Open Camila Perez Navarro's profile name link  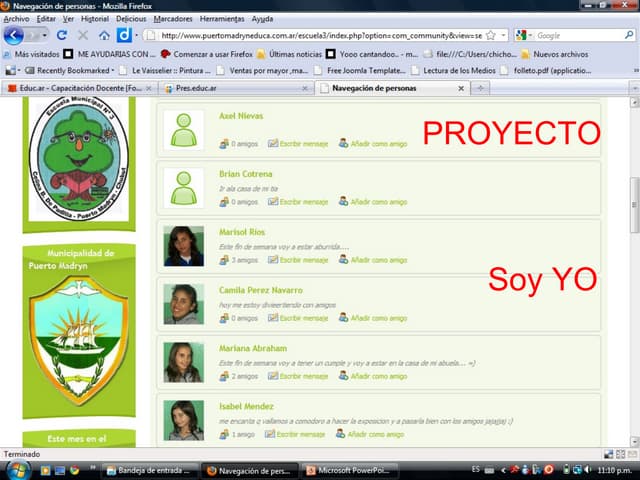coord(260,290)
